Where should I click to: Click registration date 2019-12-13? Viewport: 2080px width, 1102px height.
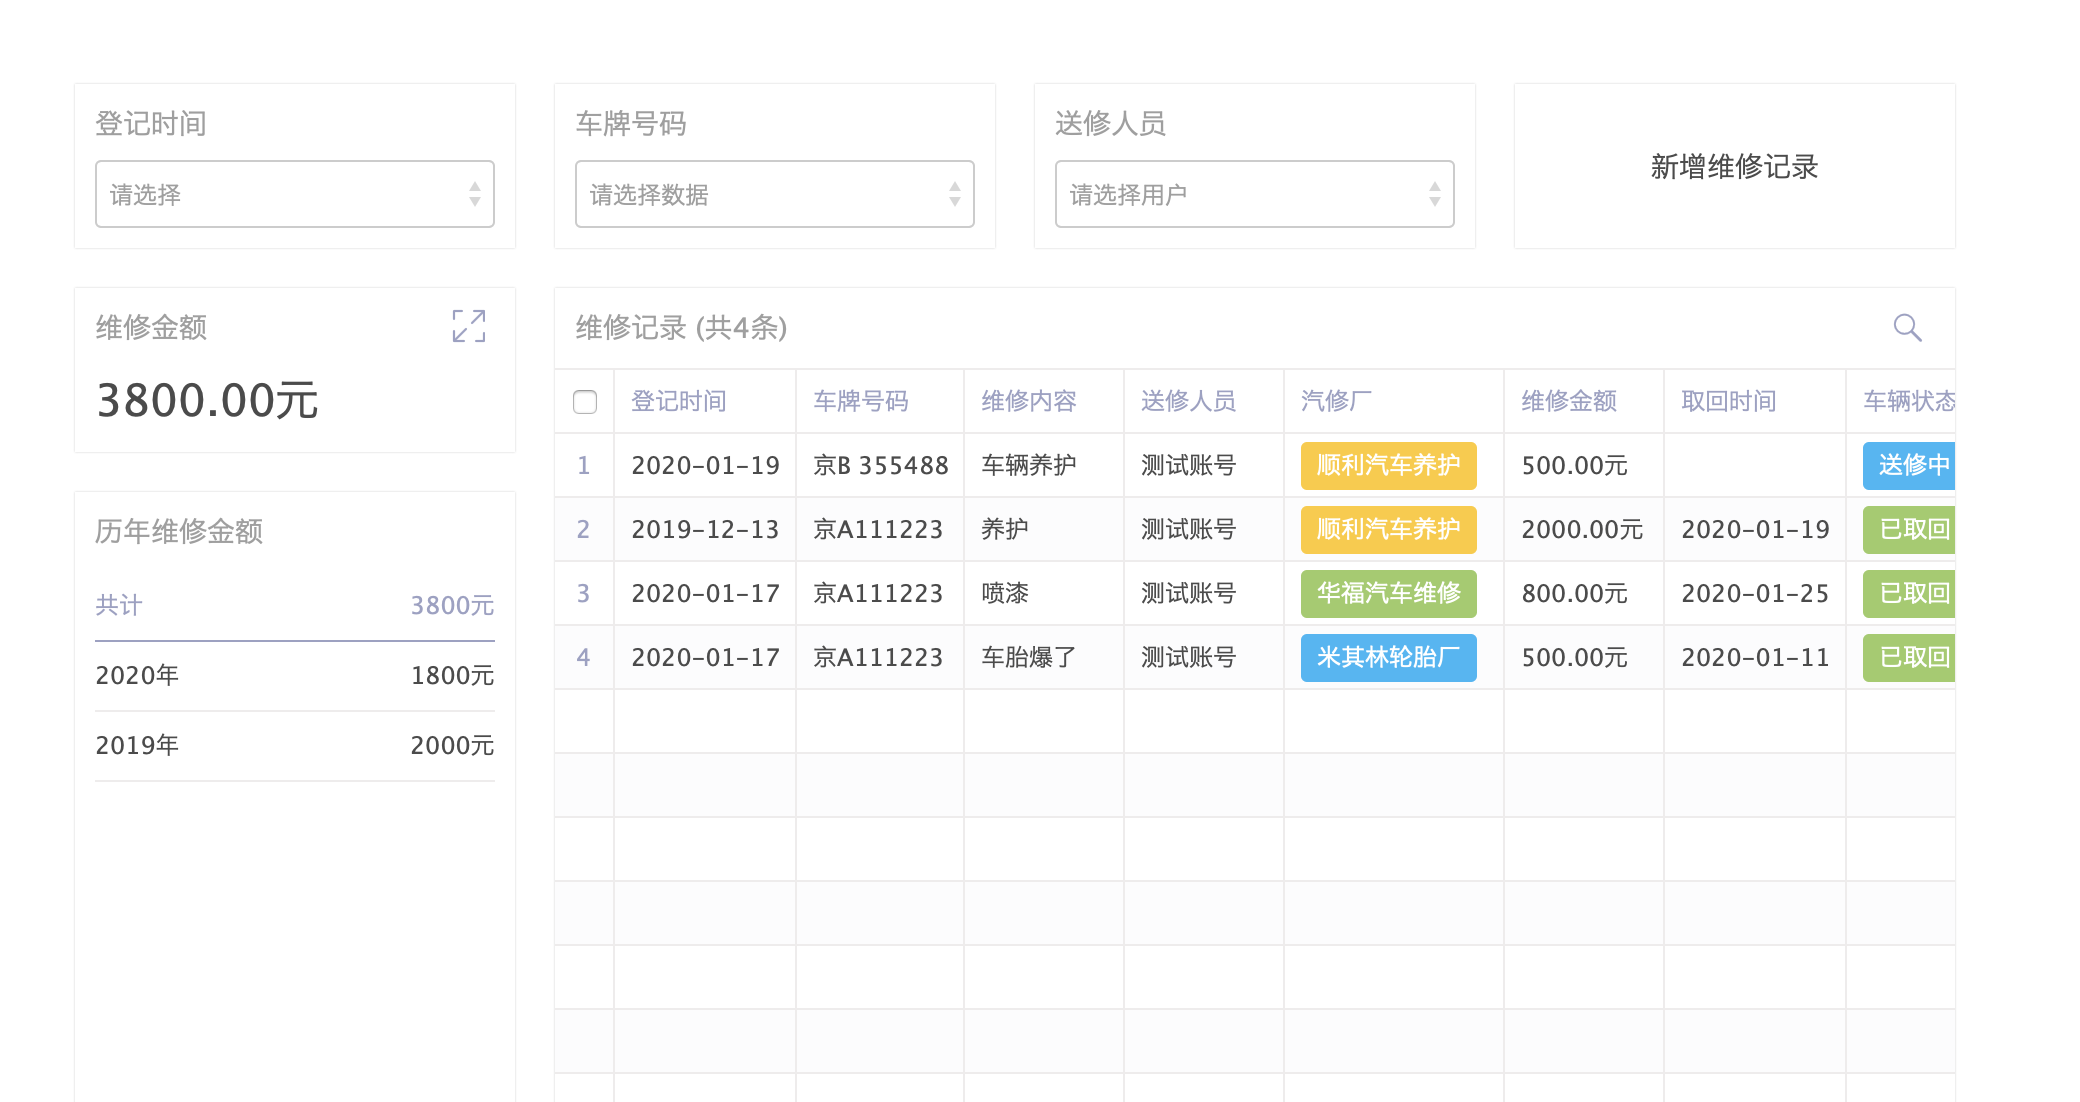pos(705,529)
